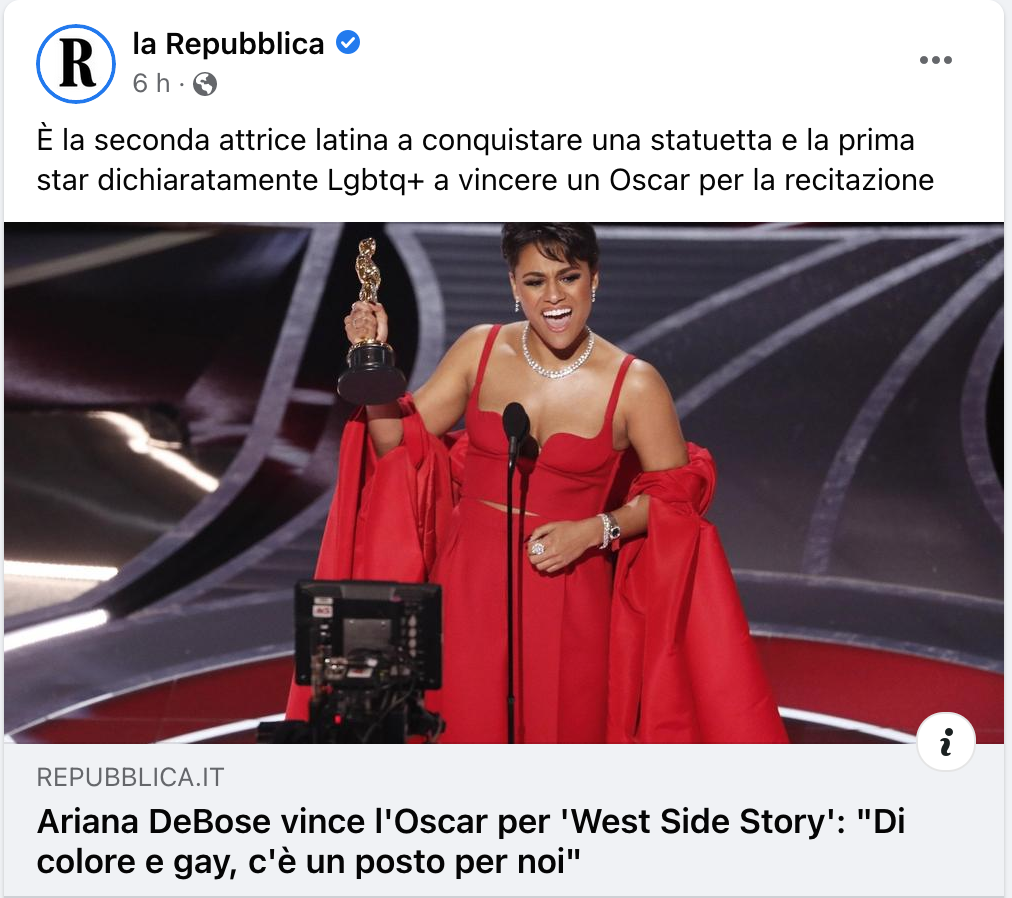The image size is (1012, 898).
Task: Click headline line 'colore e gay, c'è un posto'
Action: click(x=309, y=862)
